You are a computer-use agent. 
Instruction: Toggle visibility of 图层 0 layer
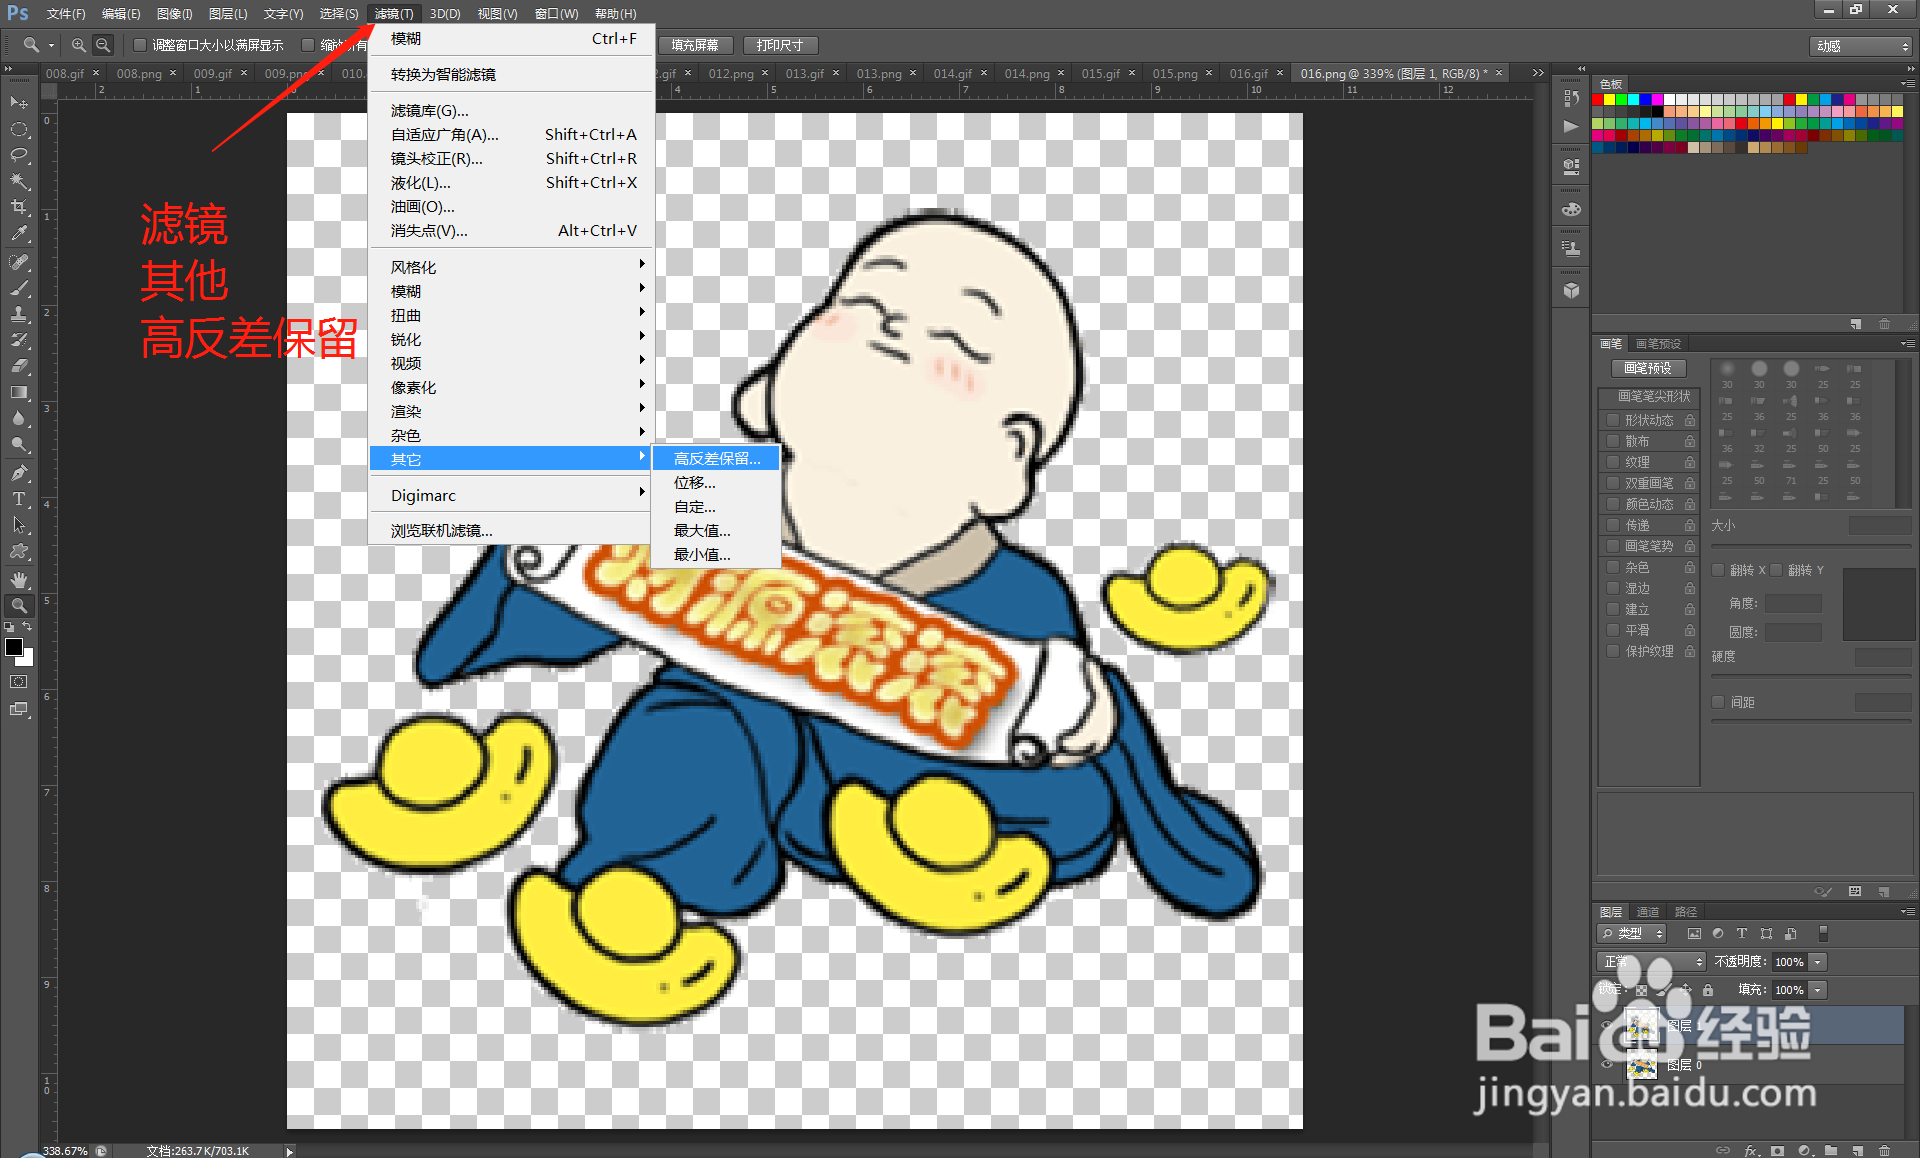point(1607,1065)
